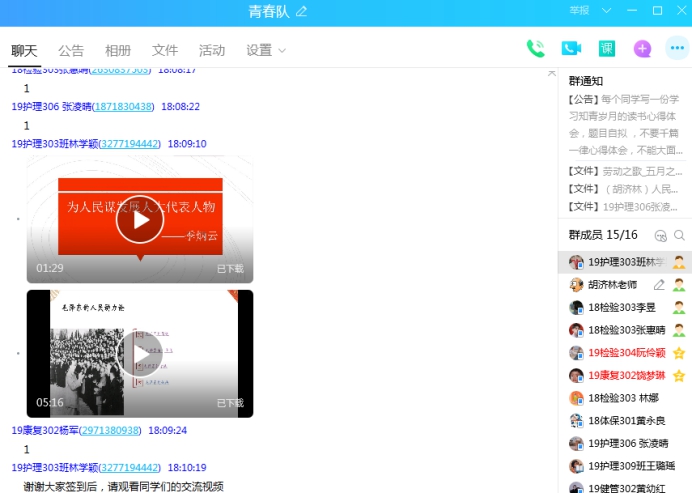The width and height of the screenshot is (692, 493).
Task: Go to the 相册 tab
Action: click(x=118, y=50)
